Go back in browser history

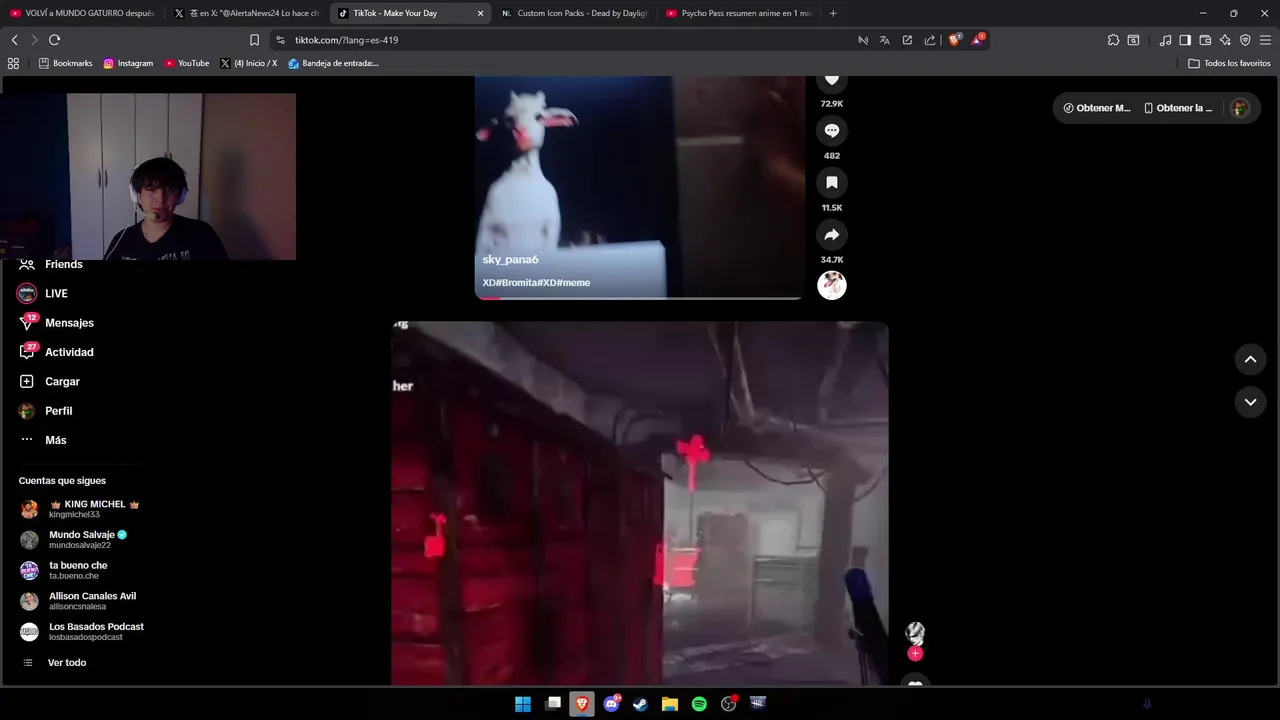(x=14, y=40)
